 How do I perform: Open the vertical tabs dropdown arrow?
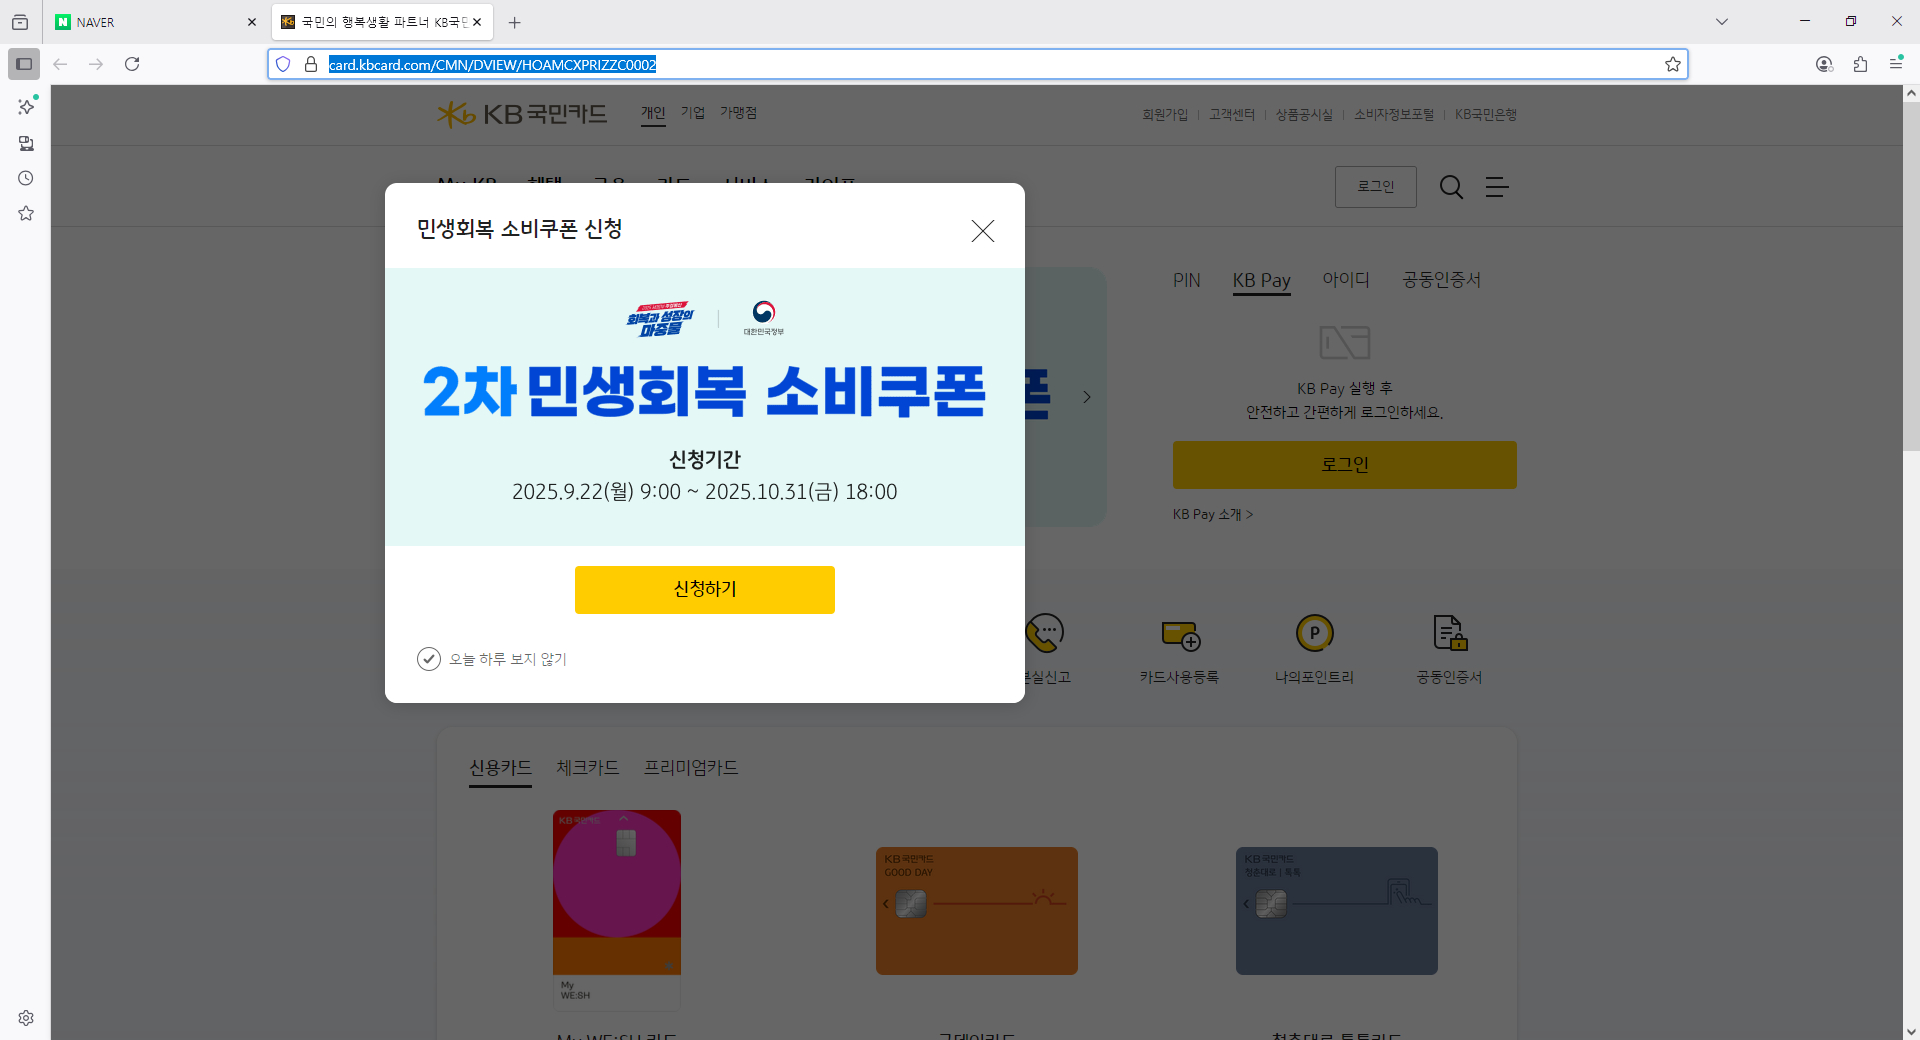[1721, 21]
